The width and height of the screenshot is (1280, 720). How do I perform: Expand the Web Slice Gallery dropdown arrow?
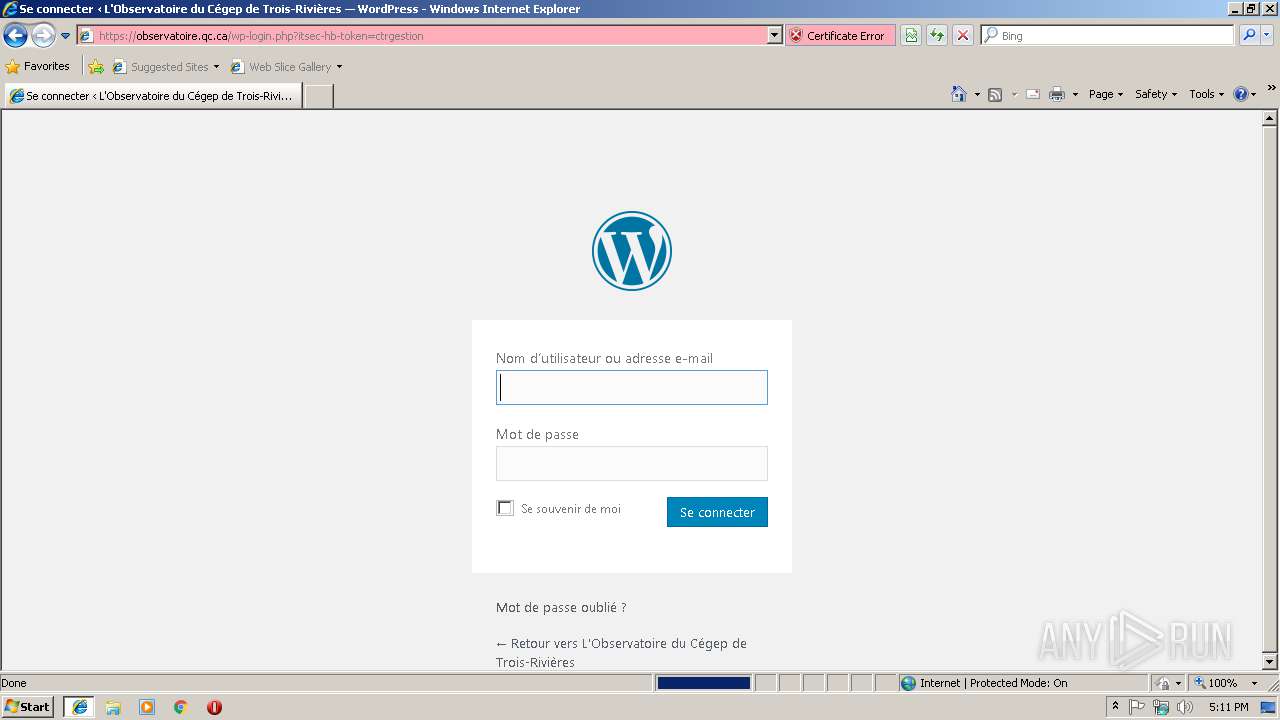point(339,67)
